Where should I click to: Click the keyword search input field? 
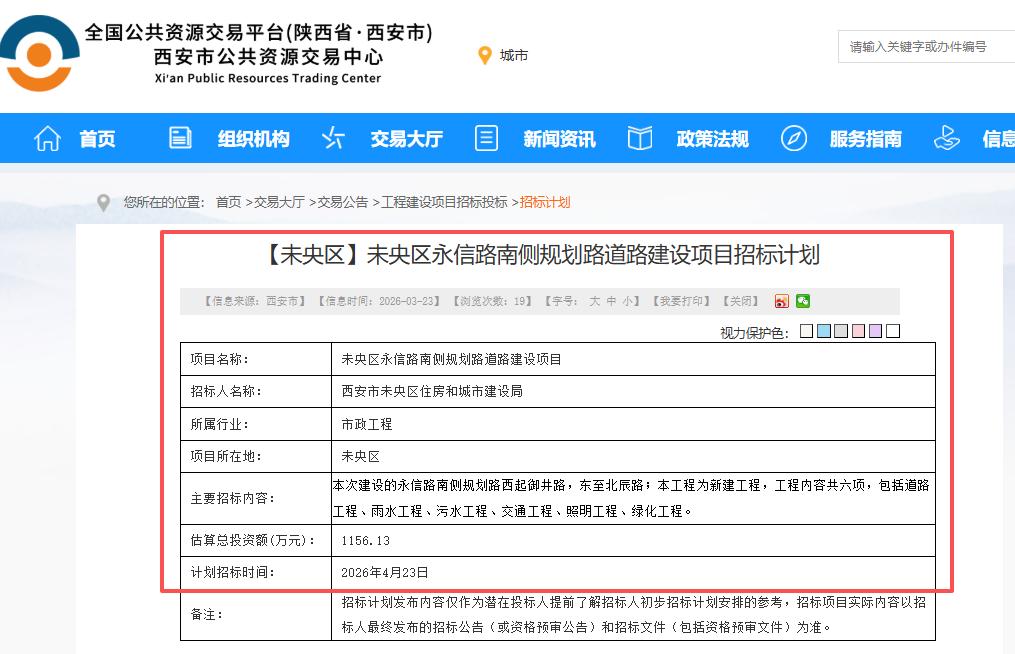click(926, 46)
